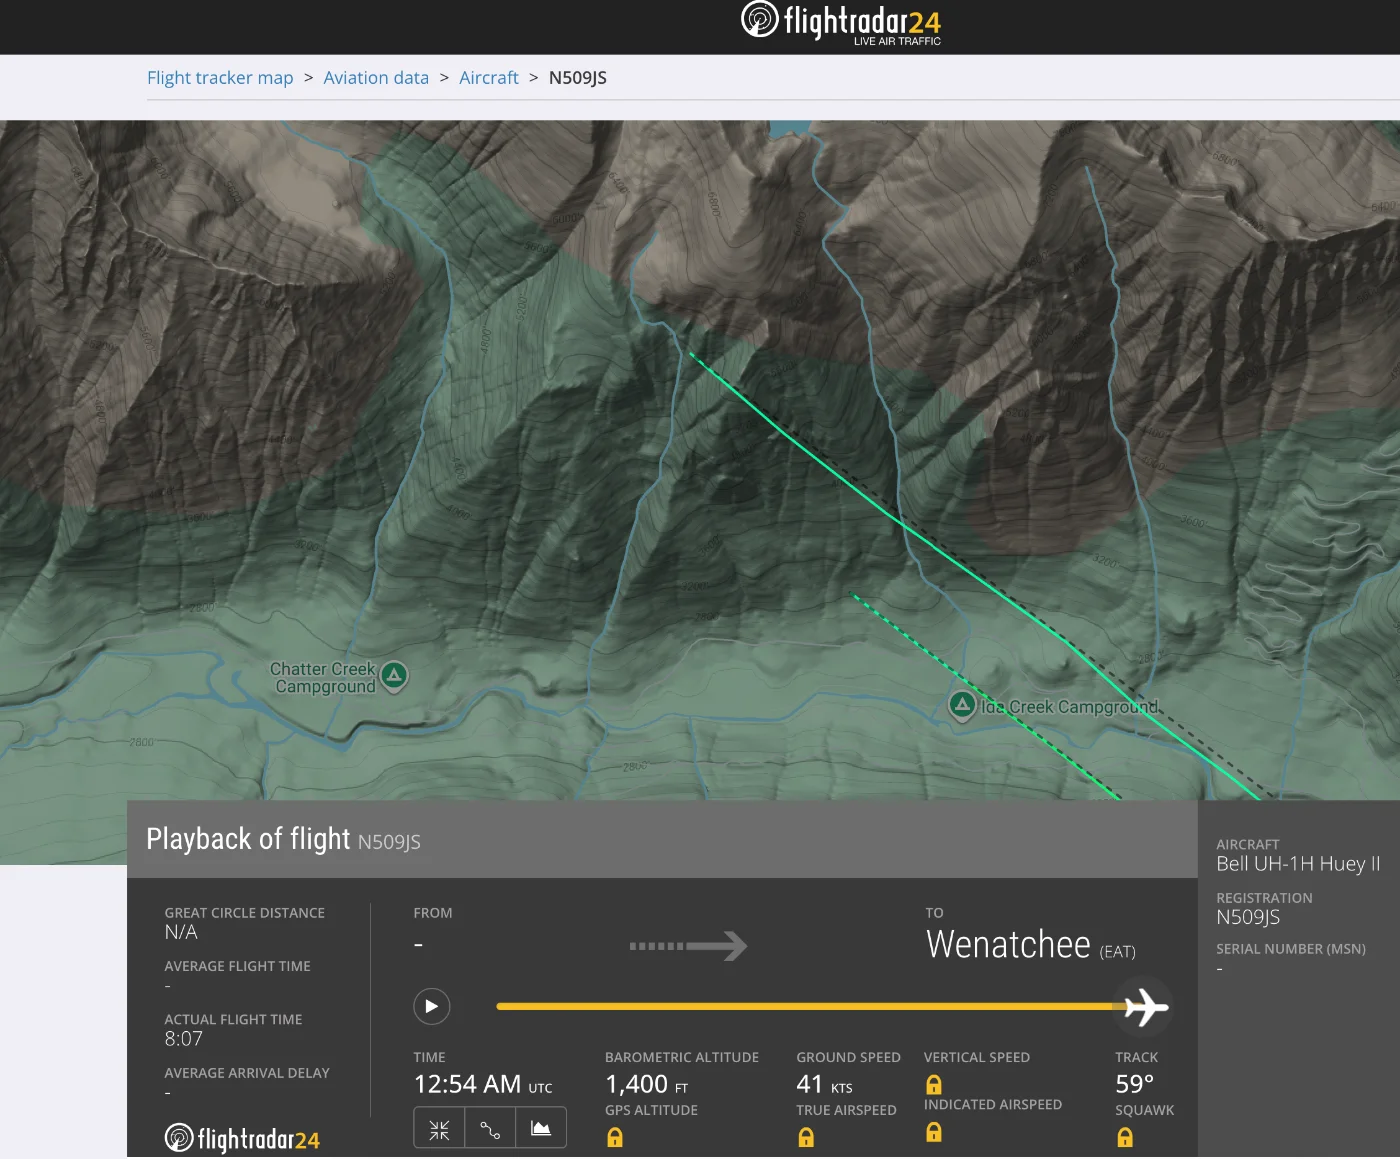Viewport: 1400px width, 1159px height.
Task: Select the Ida Creek Campground marker
Action: coord(962,705)
